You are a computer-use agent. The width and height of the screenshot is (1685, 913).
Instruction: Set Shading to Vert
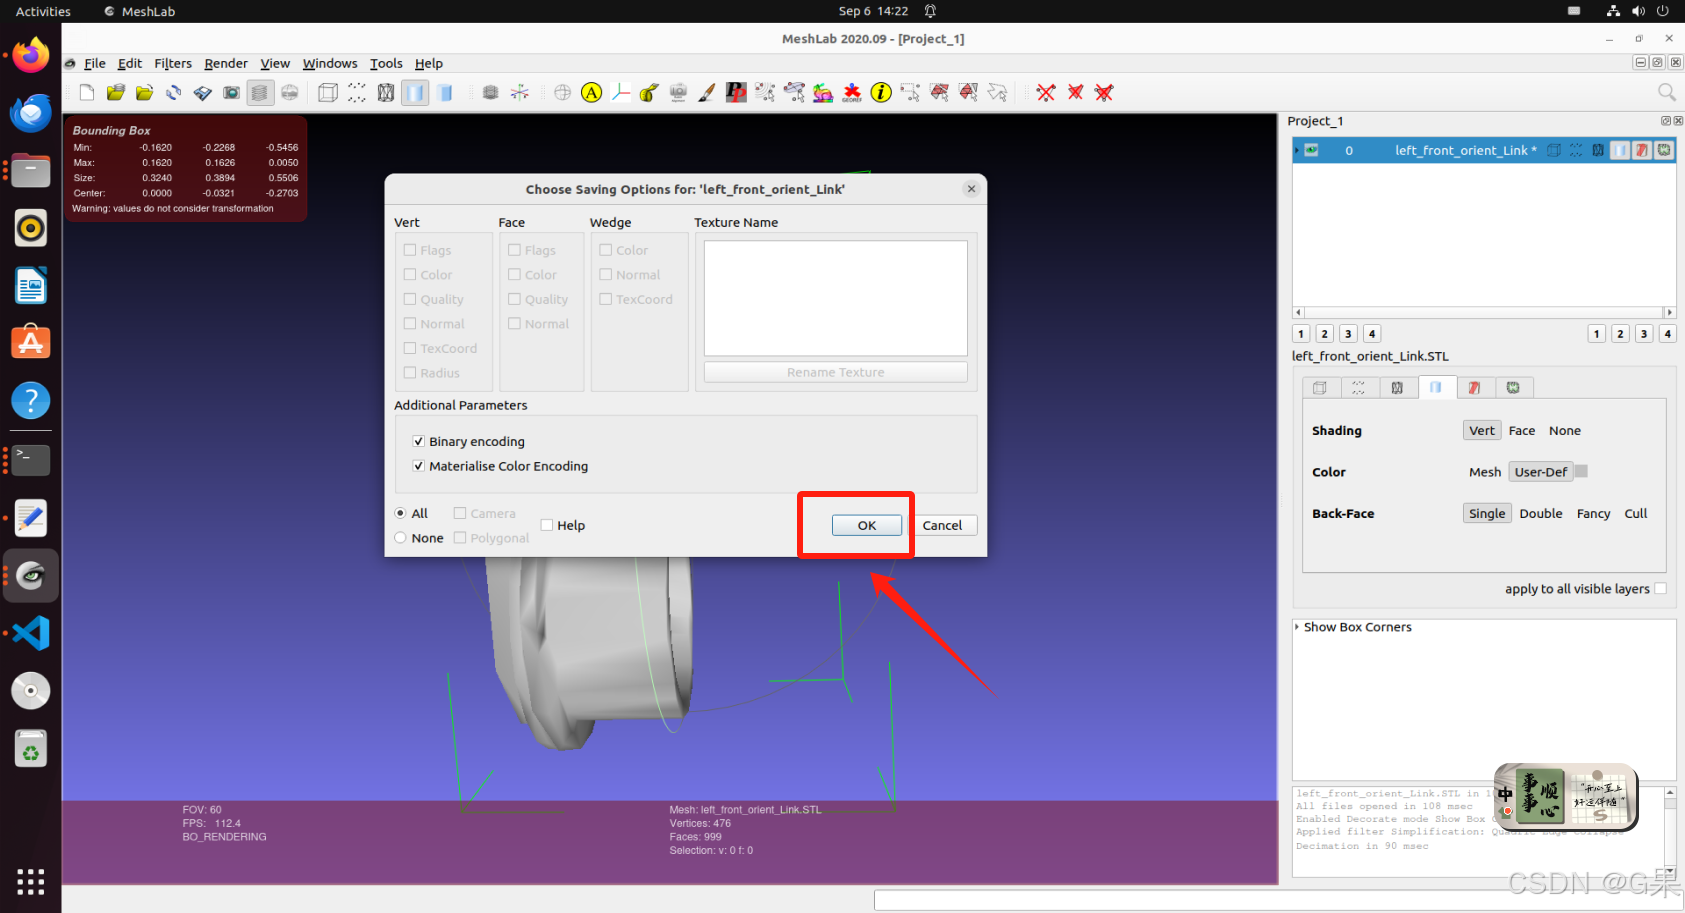(x=1482, y=431)
